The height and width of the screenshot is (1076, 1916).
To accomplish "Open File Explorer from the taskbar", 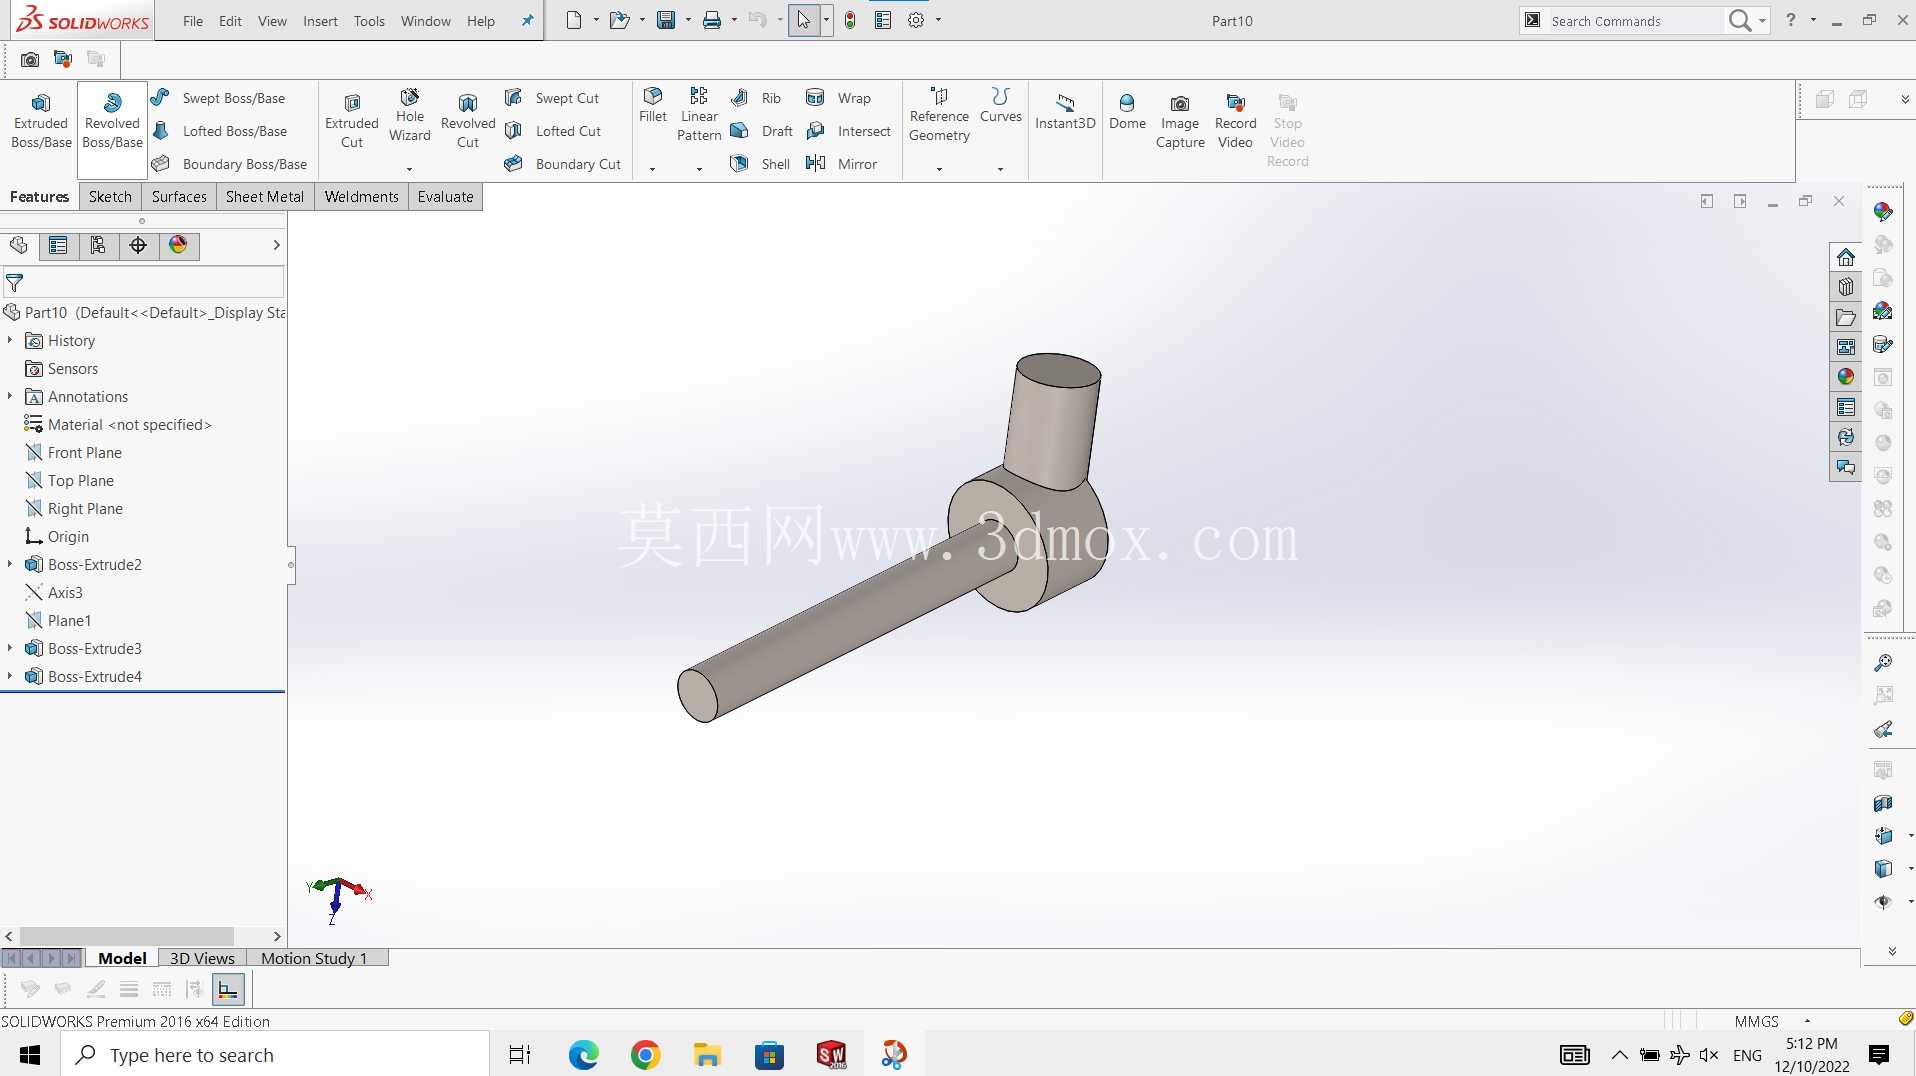I will point(708,1055).
